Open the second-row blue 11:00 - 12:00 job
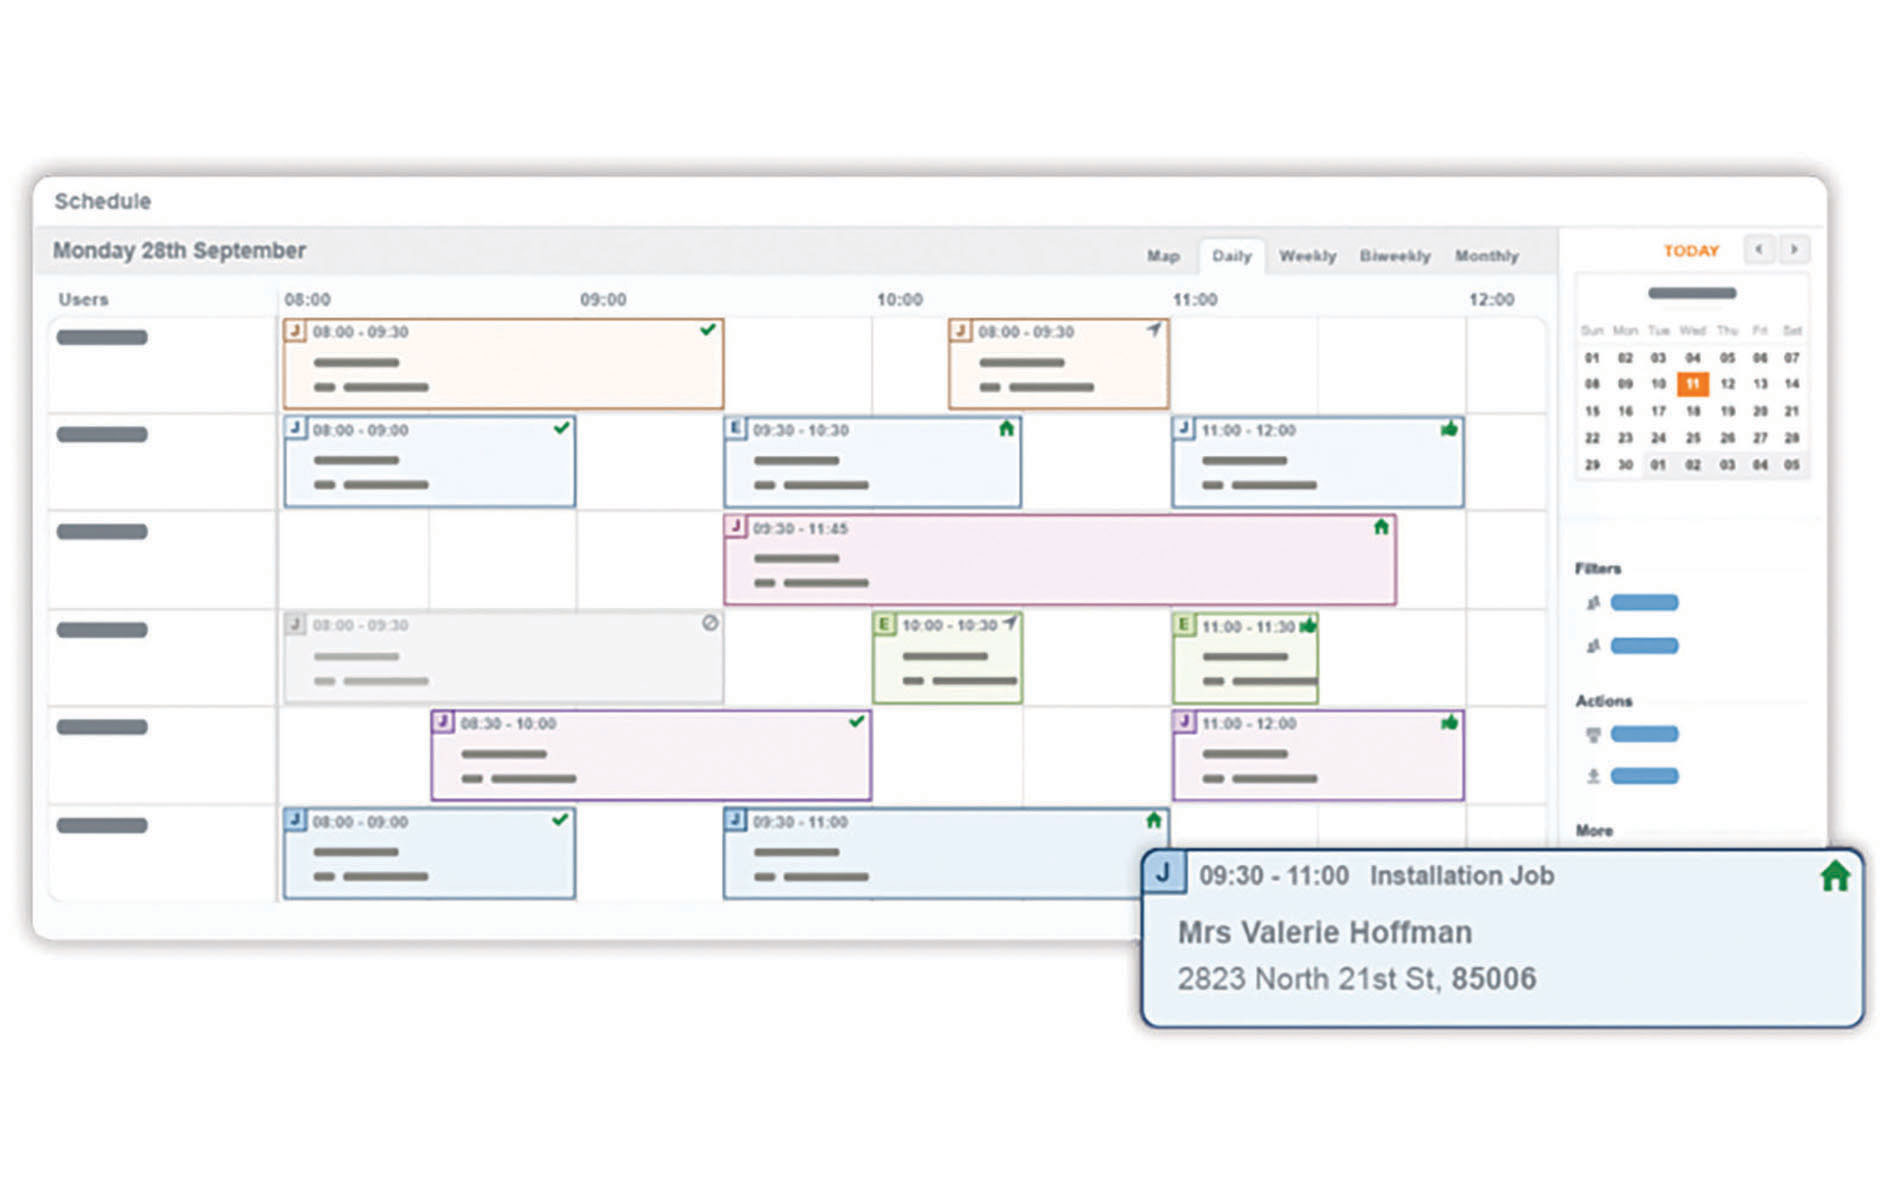 point(1318,462)
